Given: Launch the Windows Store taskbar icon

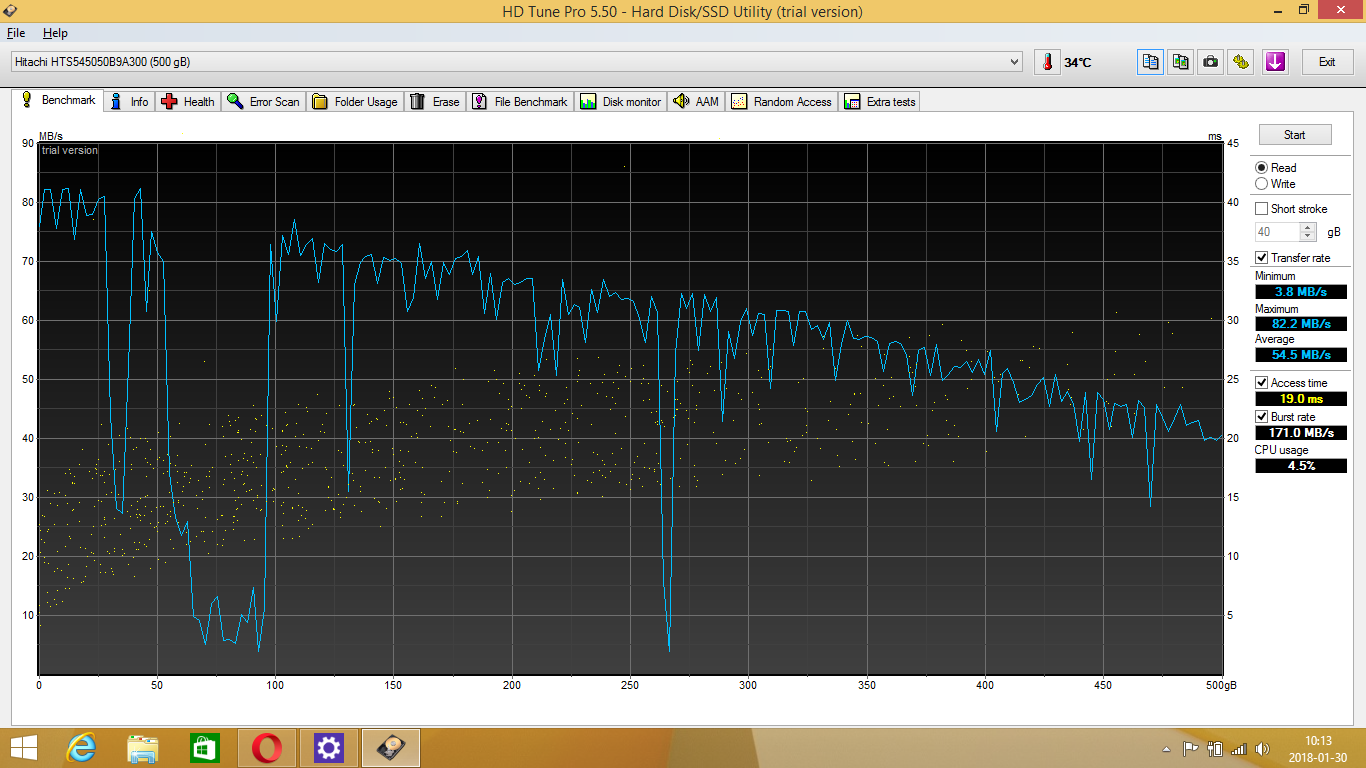Looking at the screenshot, I should (205, 747).
